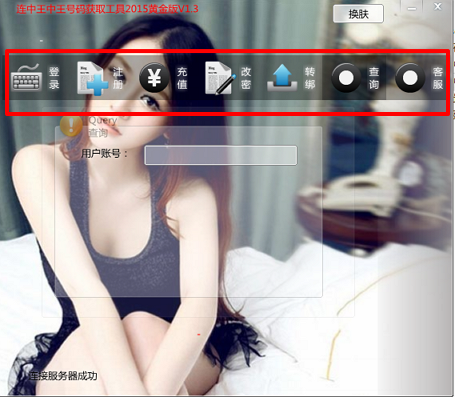Select the 转绑 text label

310,78
